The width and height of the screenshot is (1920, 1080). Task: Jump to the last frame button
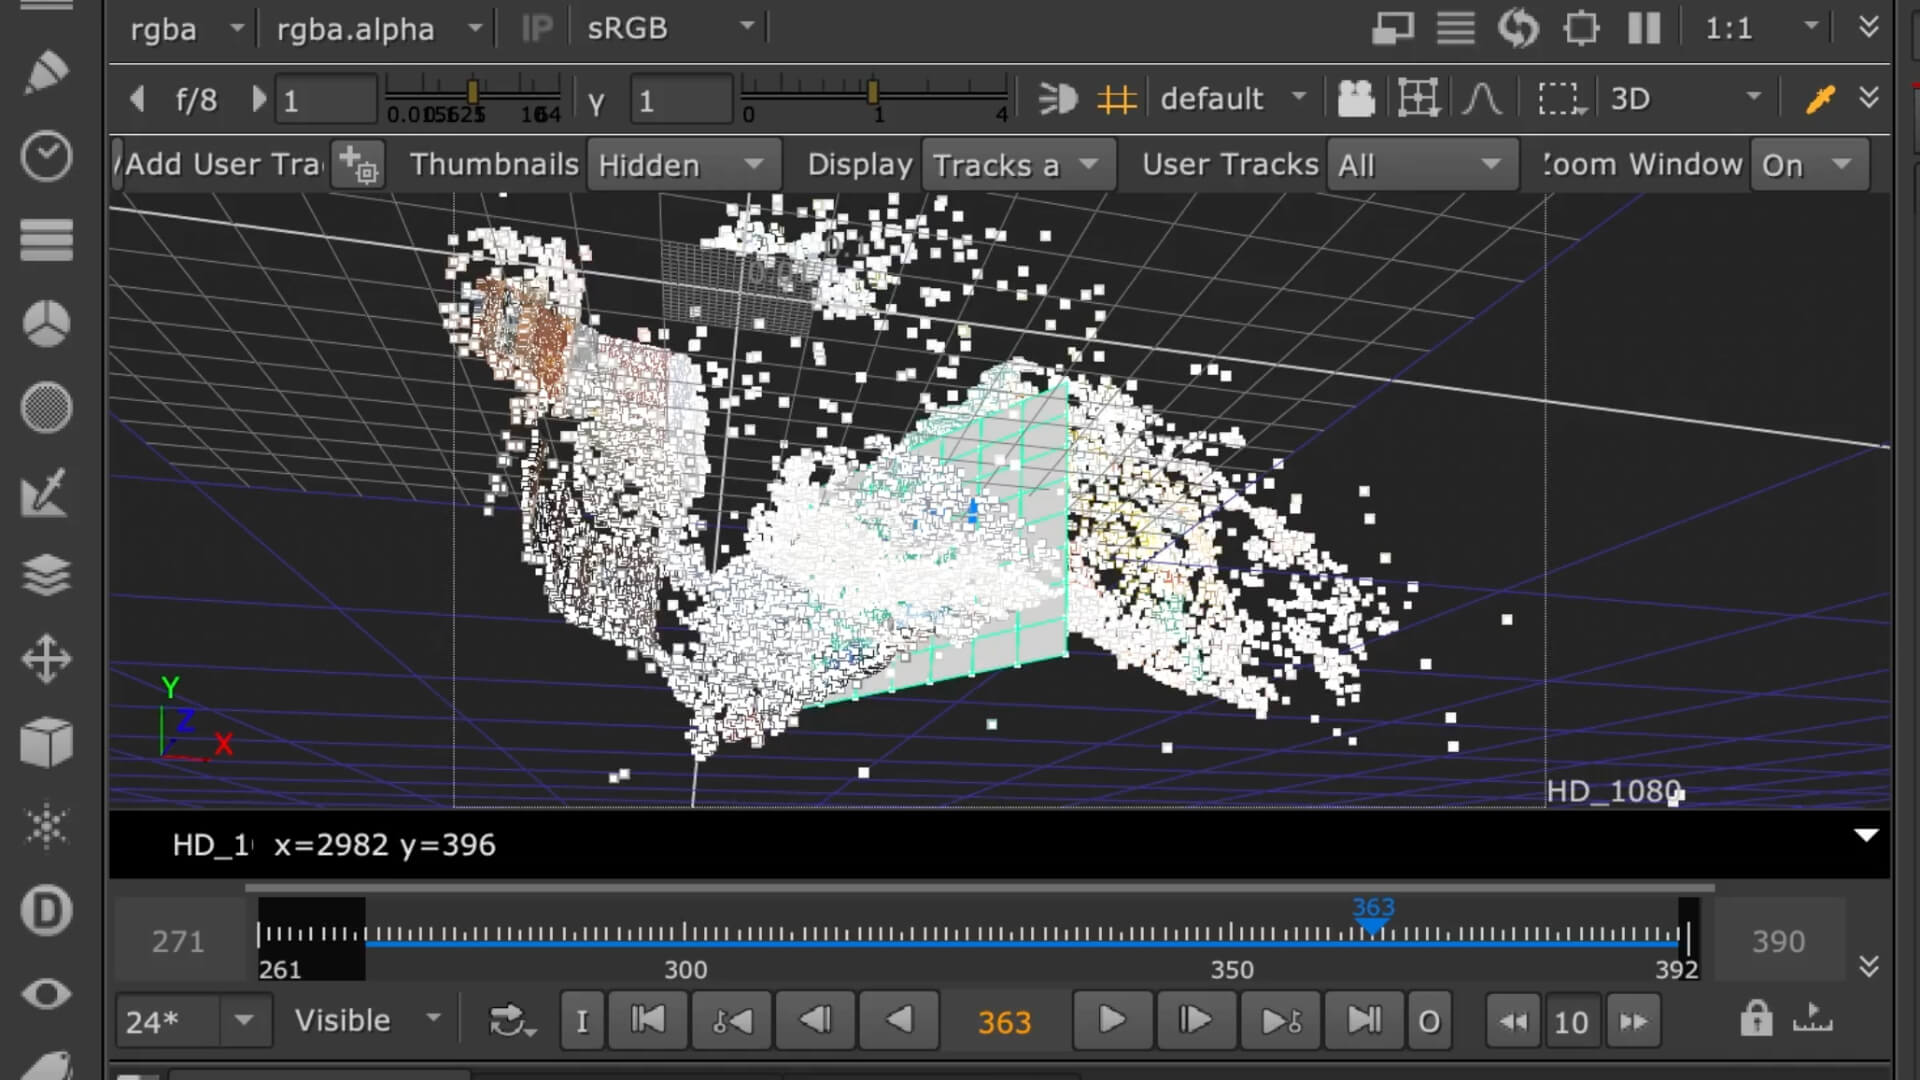point(1363,1021)
